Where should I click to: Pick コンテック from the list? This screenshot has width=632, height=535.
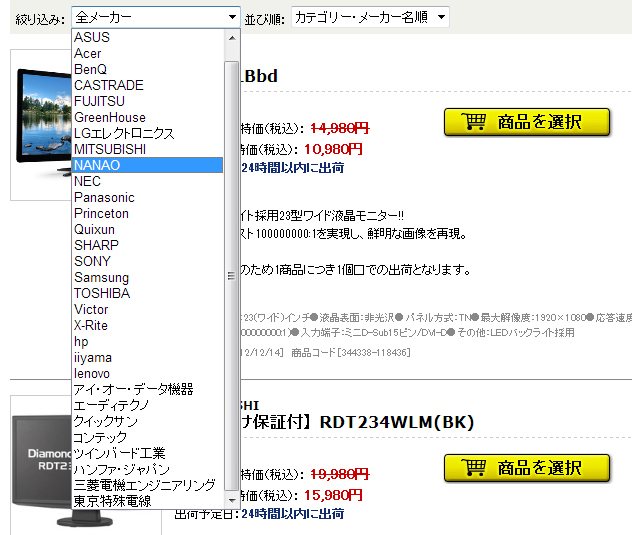[148, 437]
